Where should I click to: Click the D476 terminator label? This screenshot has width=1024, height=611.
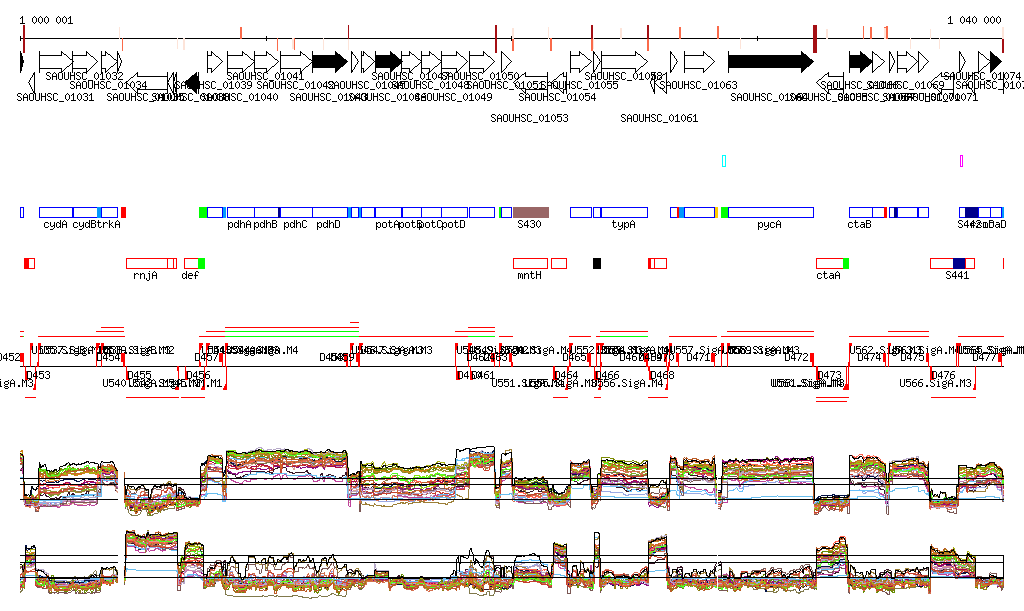[x=944, y=375]
